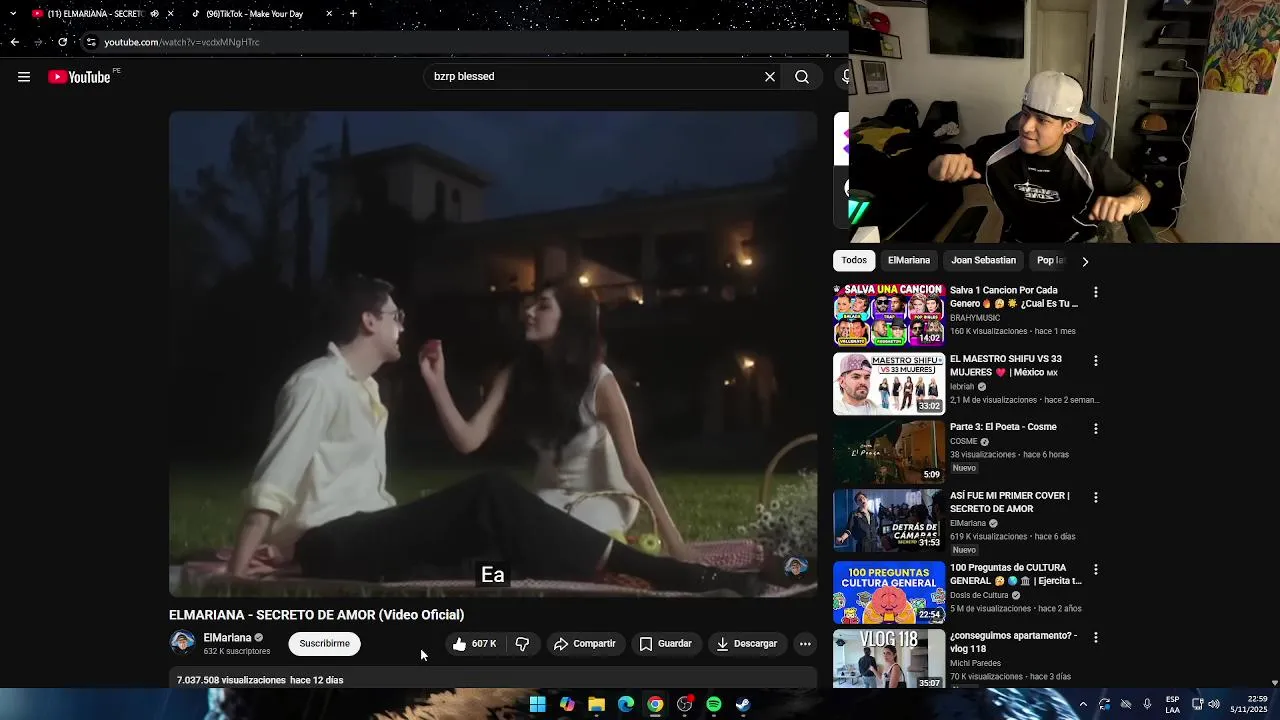This screenshot has width=1280, height=720.
Task: Click the YouTube logo to go home
Action: [x=79, y=77]
